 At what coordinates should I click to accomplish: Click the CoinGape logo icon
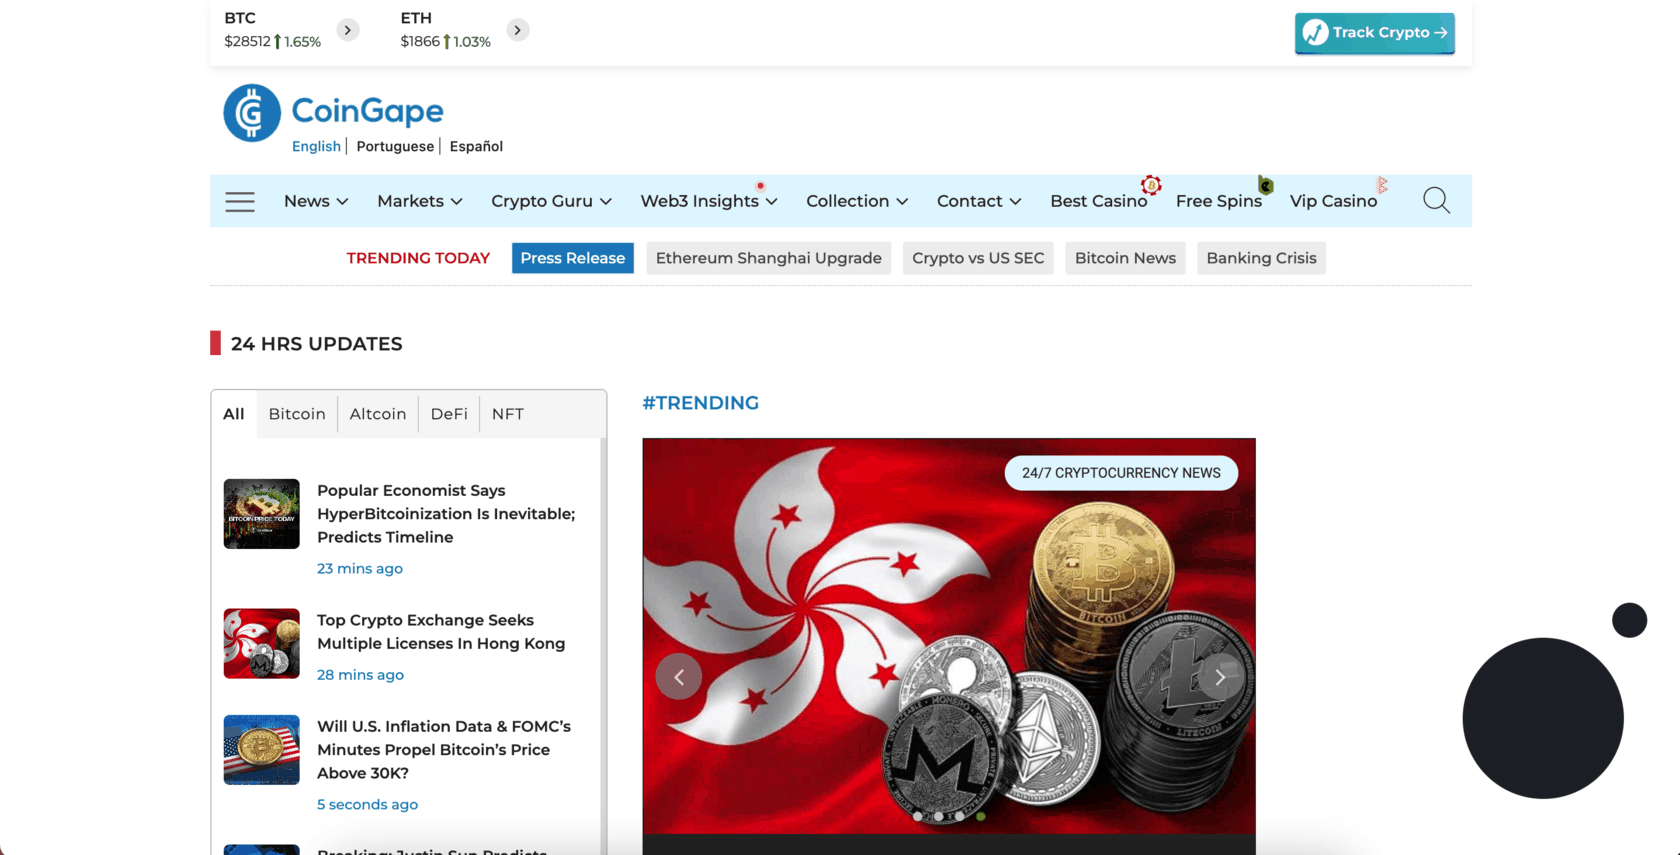click(x=252, y=113)
